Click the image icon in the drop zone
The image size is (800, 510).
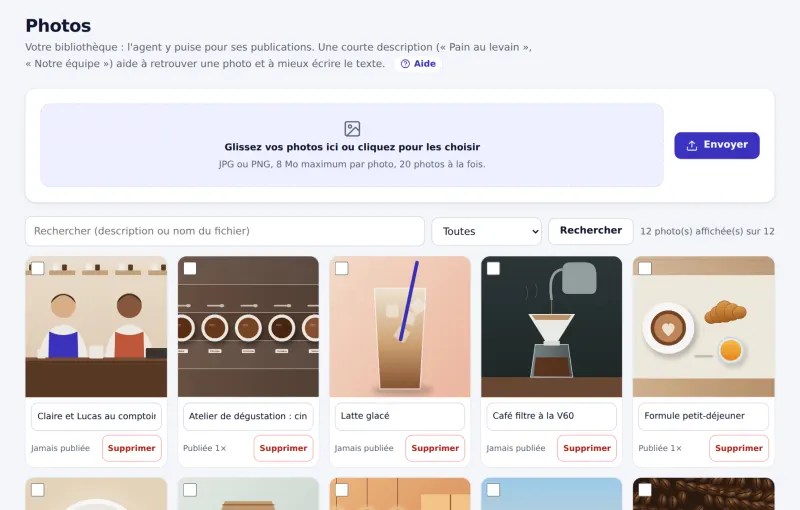352,129
